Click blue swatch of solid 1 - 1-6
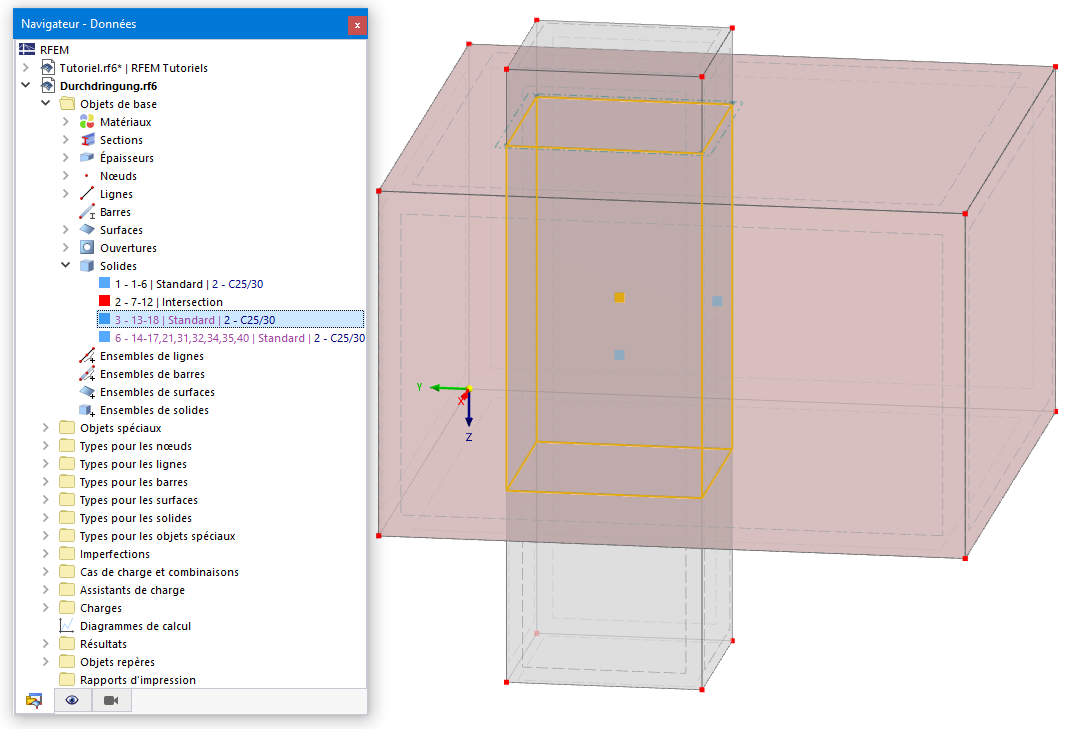This screenshot has height=729, width=1068. point(104,283)
